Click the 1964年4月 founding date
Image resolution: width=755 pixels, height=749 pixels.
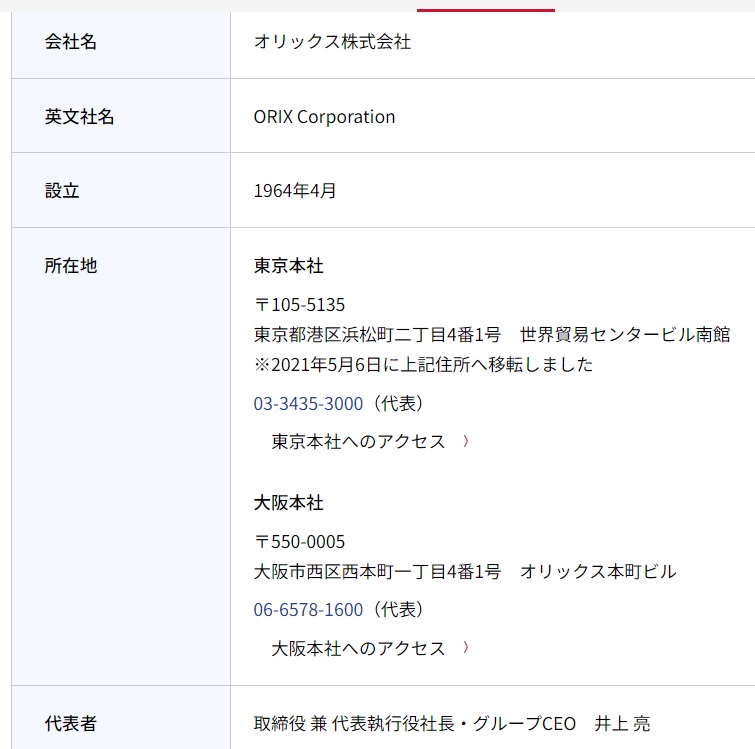295,191
